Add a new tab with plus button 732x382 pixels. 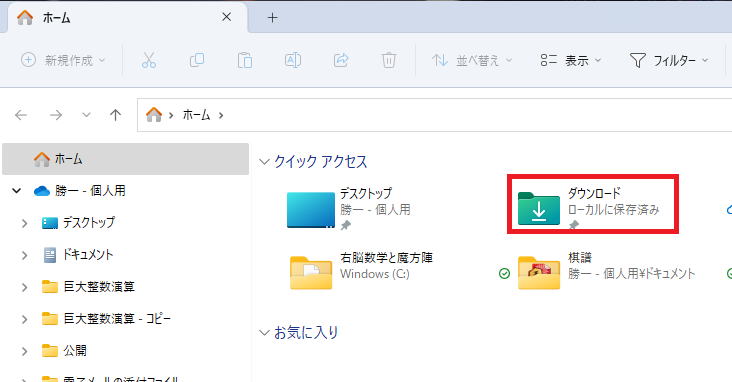273,18
